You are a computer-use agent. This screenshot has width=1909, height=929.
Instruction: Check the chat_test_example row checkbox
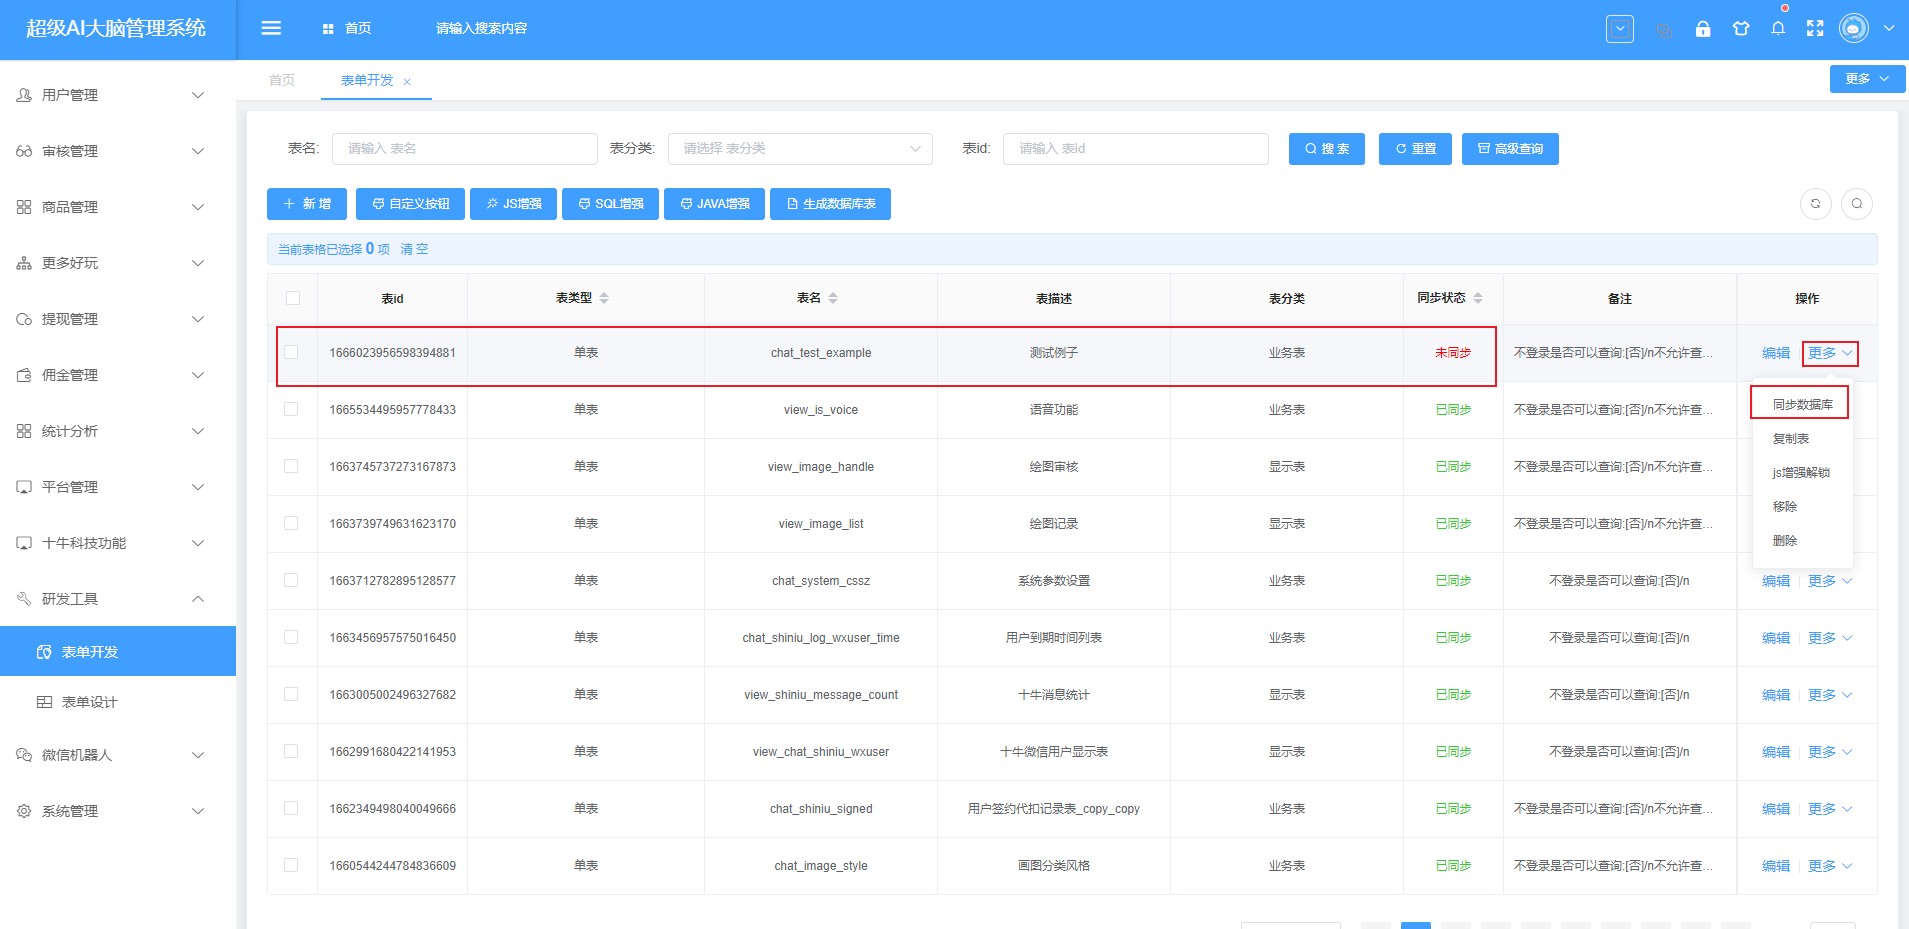[292, 352]
